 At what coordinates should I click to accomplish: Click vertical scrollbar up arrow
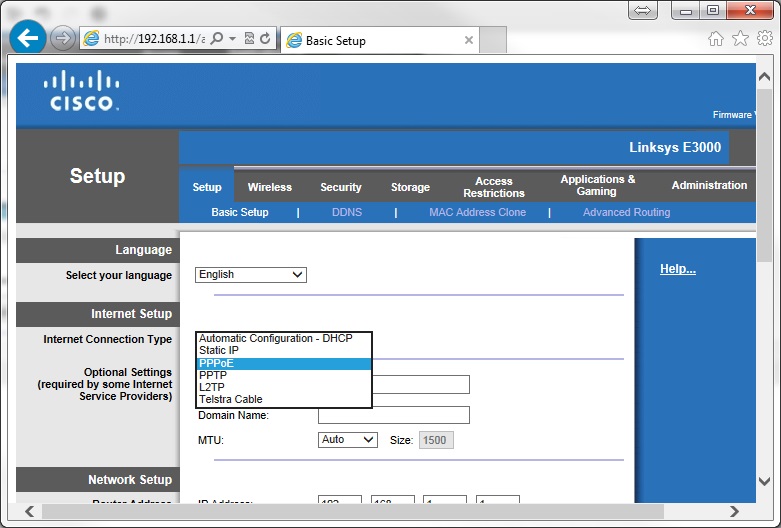coord(765,77)
